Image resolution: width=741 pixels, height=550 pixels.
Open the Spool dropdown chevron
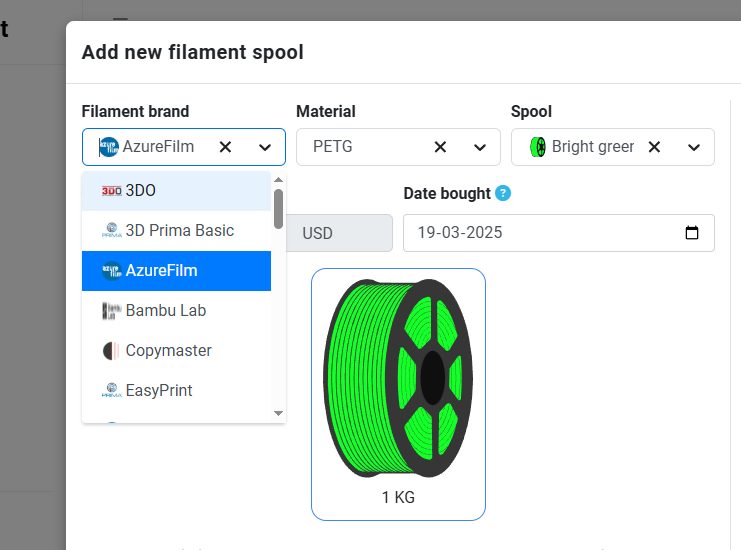pyautogui.click(x=694, y=147)
